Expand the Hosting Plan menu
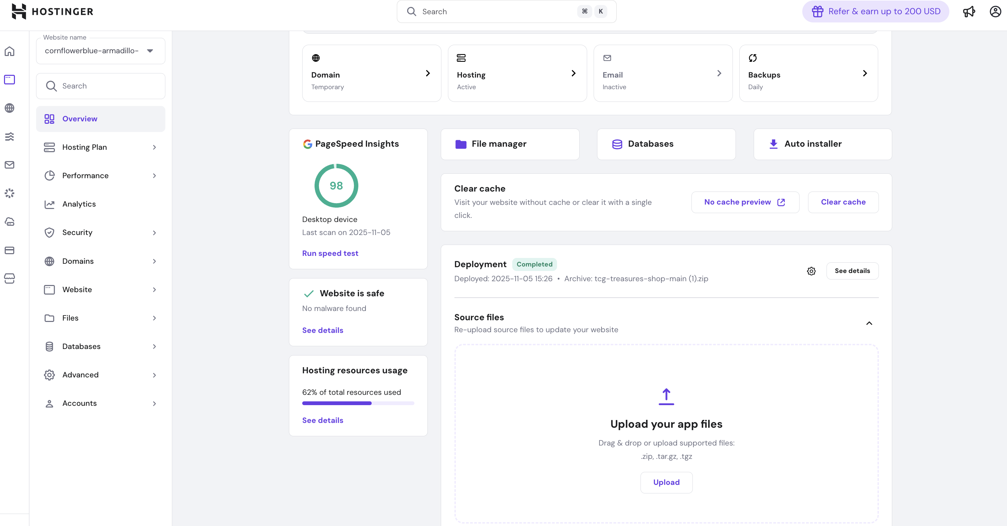The width and height of the screenshot is (1007, 526). click(x=100, y=147)
